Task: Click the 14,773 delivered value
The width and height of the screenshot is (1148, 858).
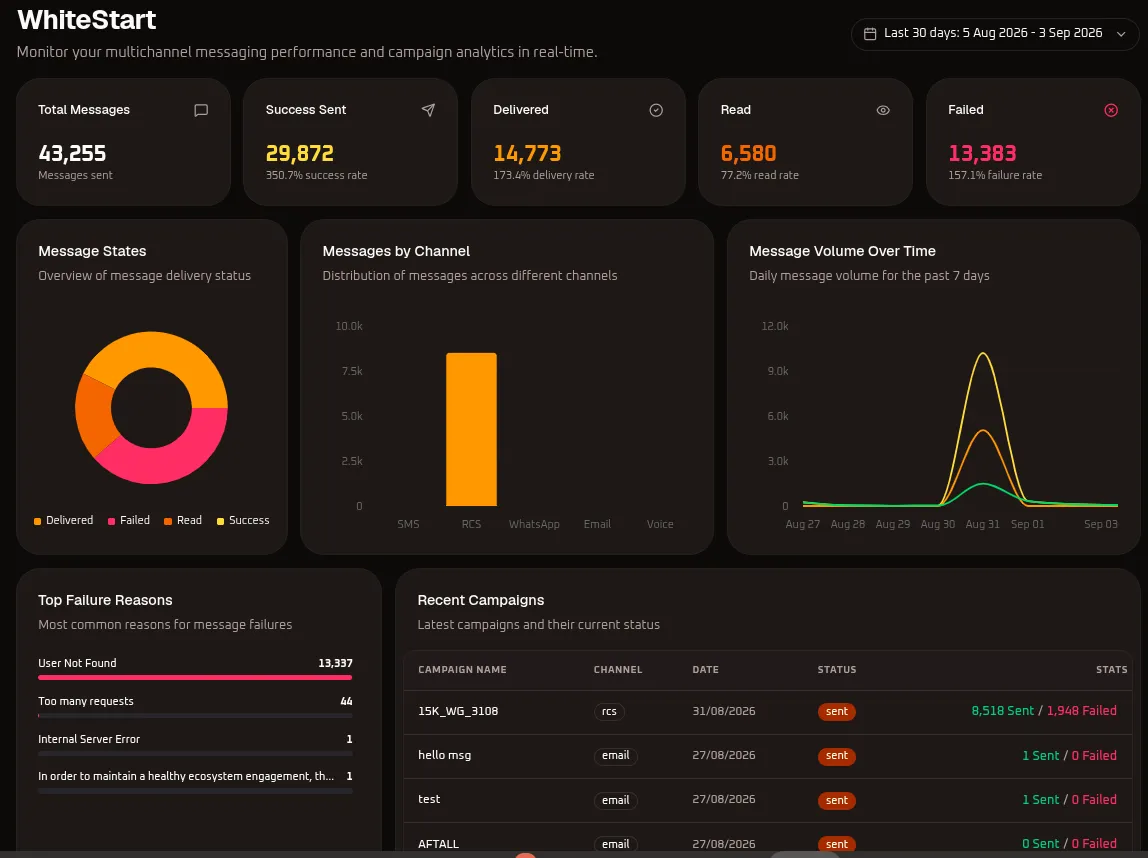Action: [x=527, y=154]
